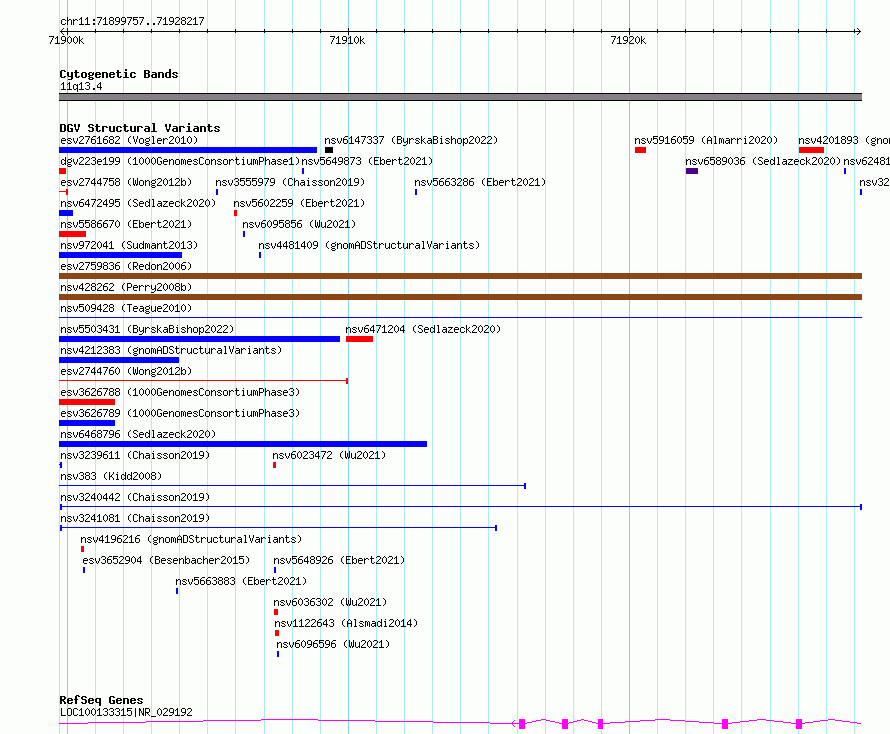890x734 pixels.
Task: Click nsv5663883 (Ebert2021) label
Action: (x=241, y=581)
